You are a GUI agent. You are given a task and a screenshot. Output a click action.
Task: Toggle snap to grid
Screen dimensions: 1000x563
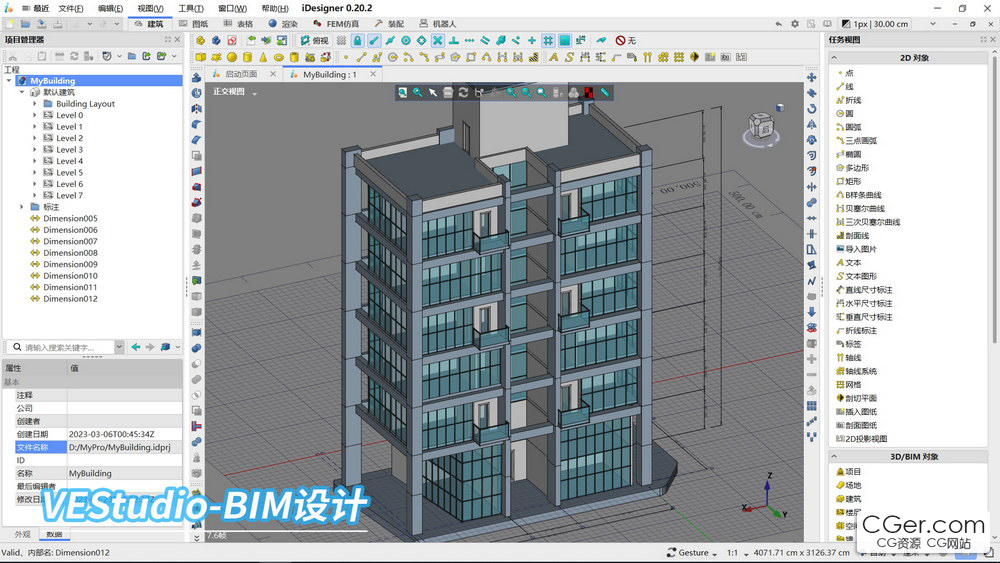[548, 40]
